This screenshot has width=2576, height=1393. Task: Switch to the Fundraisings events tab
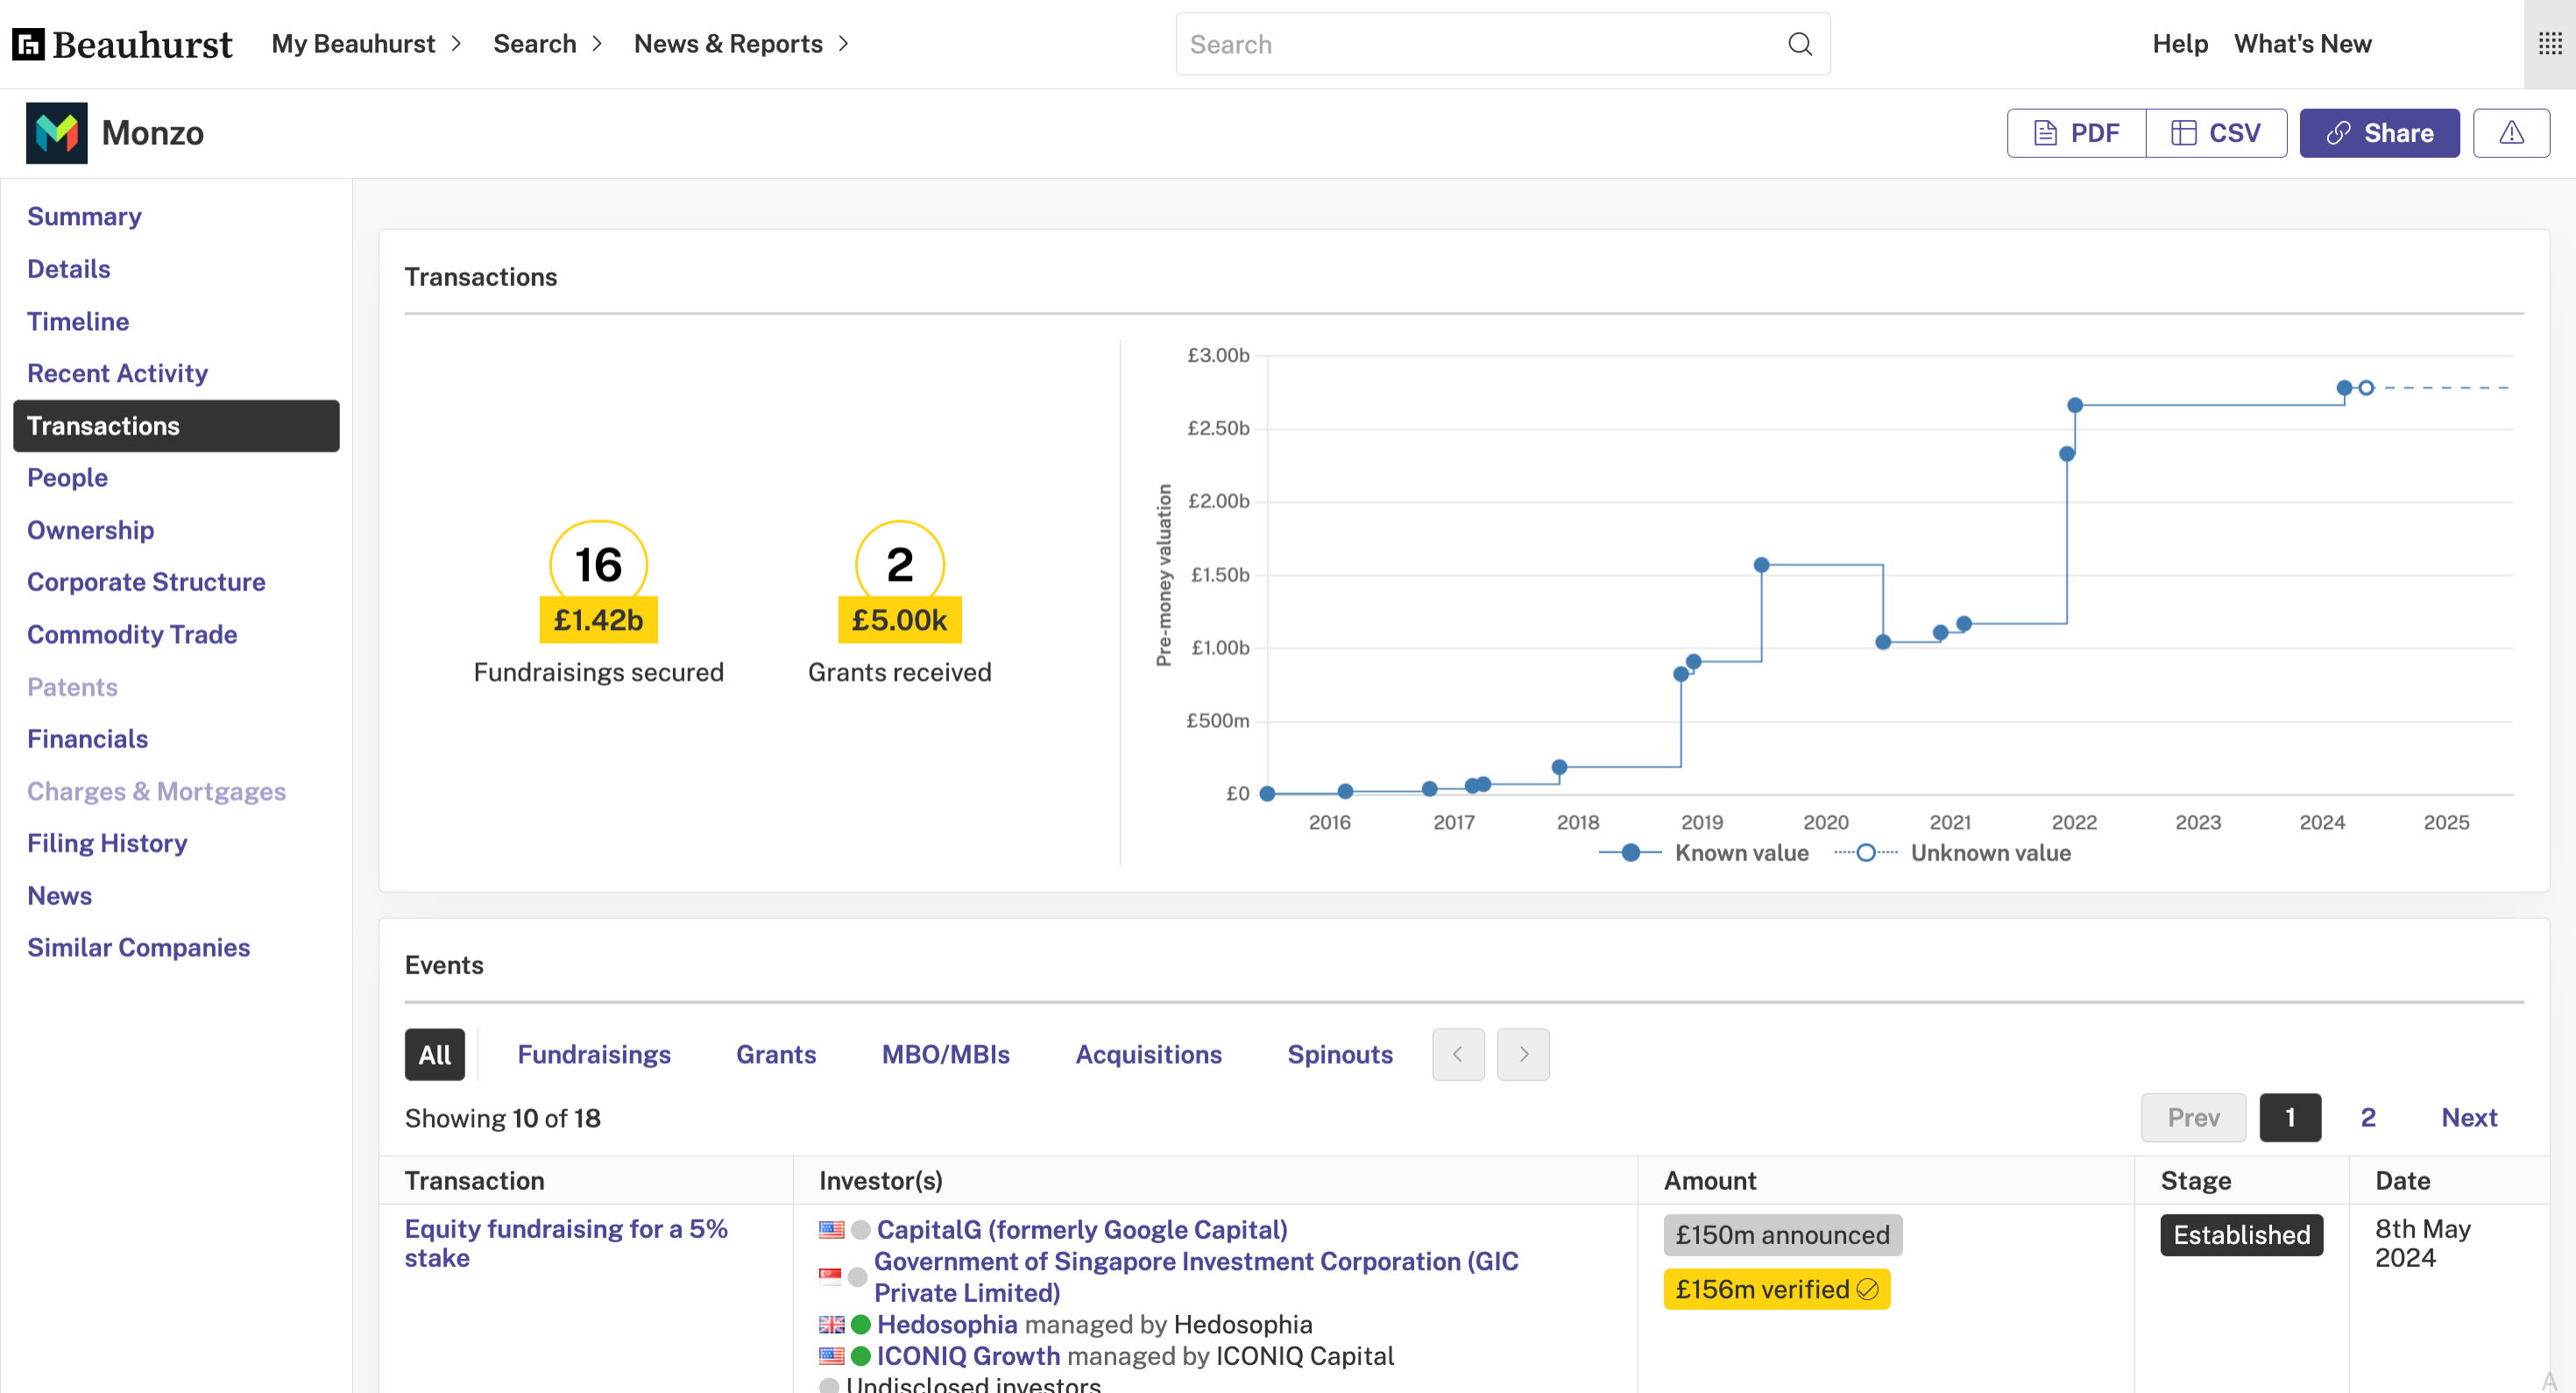point(593,1054)
